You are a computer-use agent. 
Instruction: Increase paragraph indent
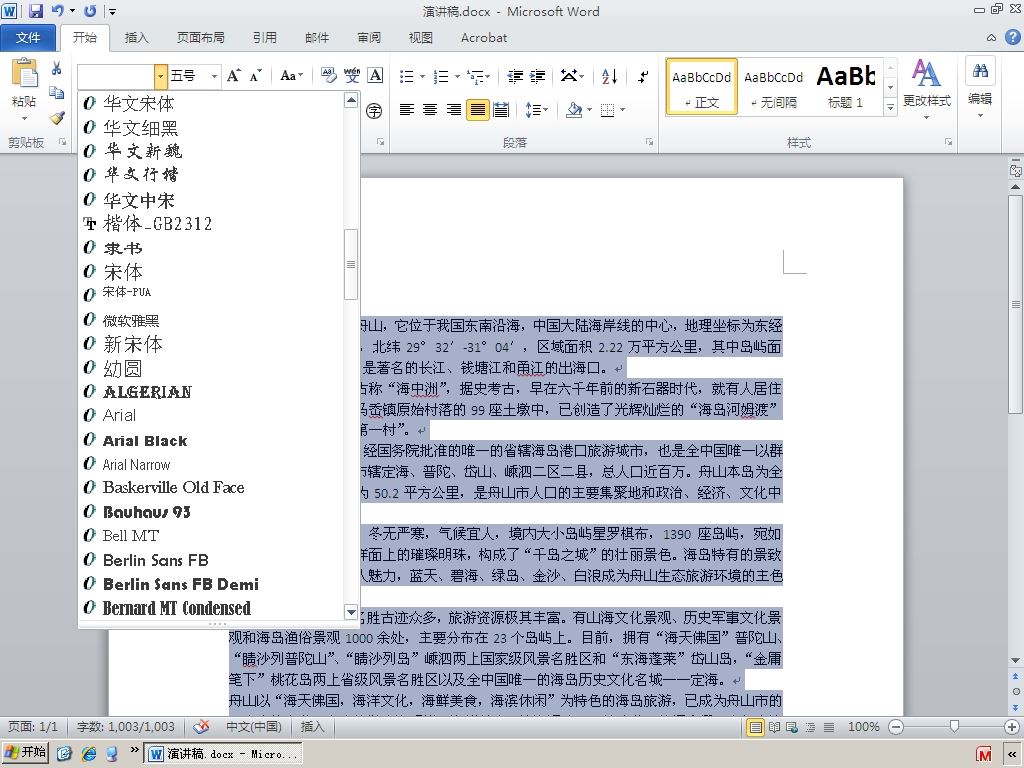(537, 76)
